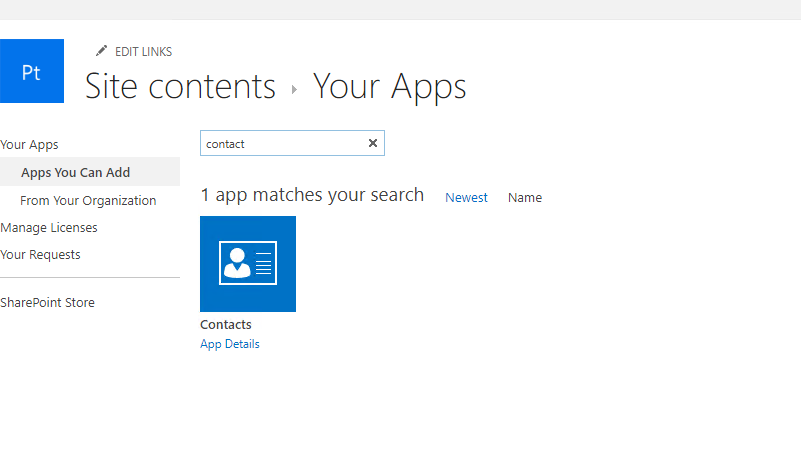Clear the search box with the X
Image resolution: width=801 pixels, height=466 pixels.
[373, 143]
